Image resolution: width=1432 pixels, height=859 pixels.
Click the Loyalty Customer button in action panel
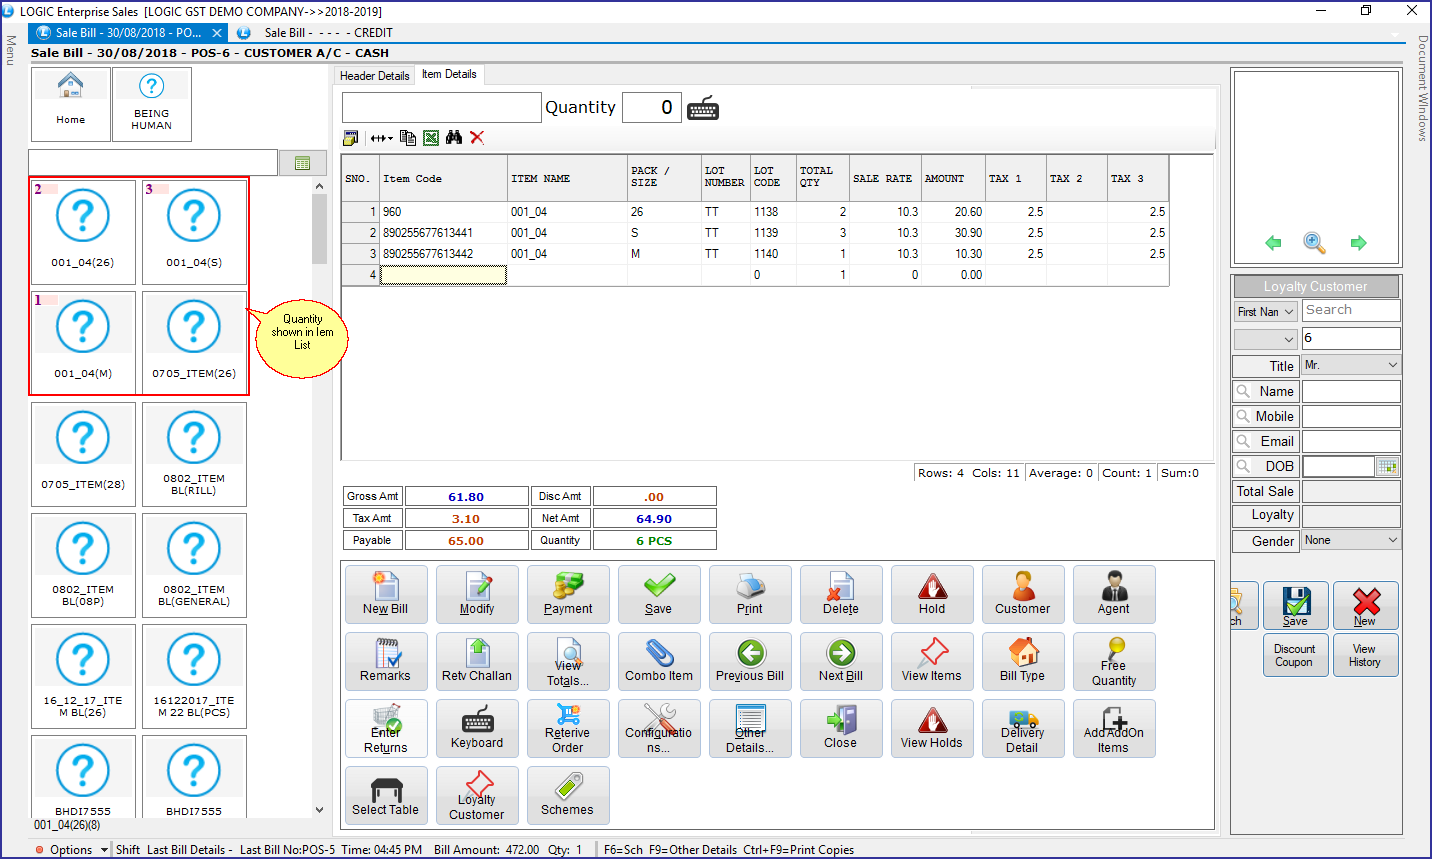pos(477,795)
